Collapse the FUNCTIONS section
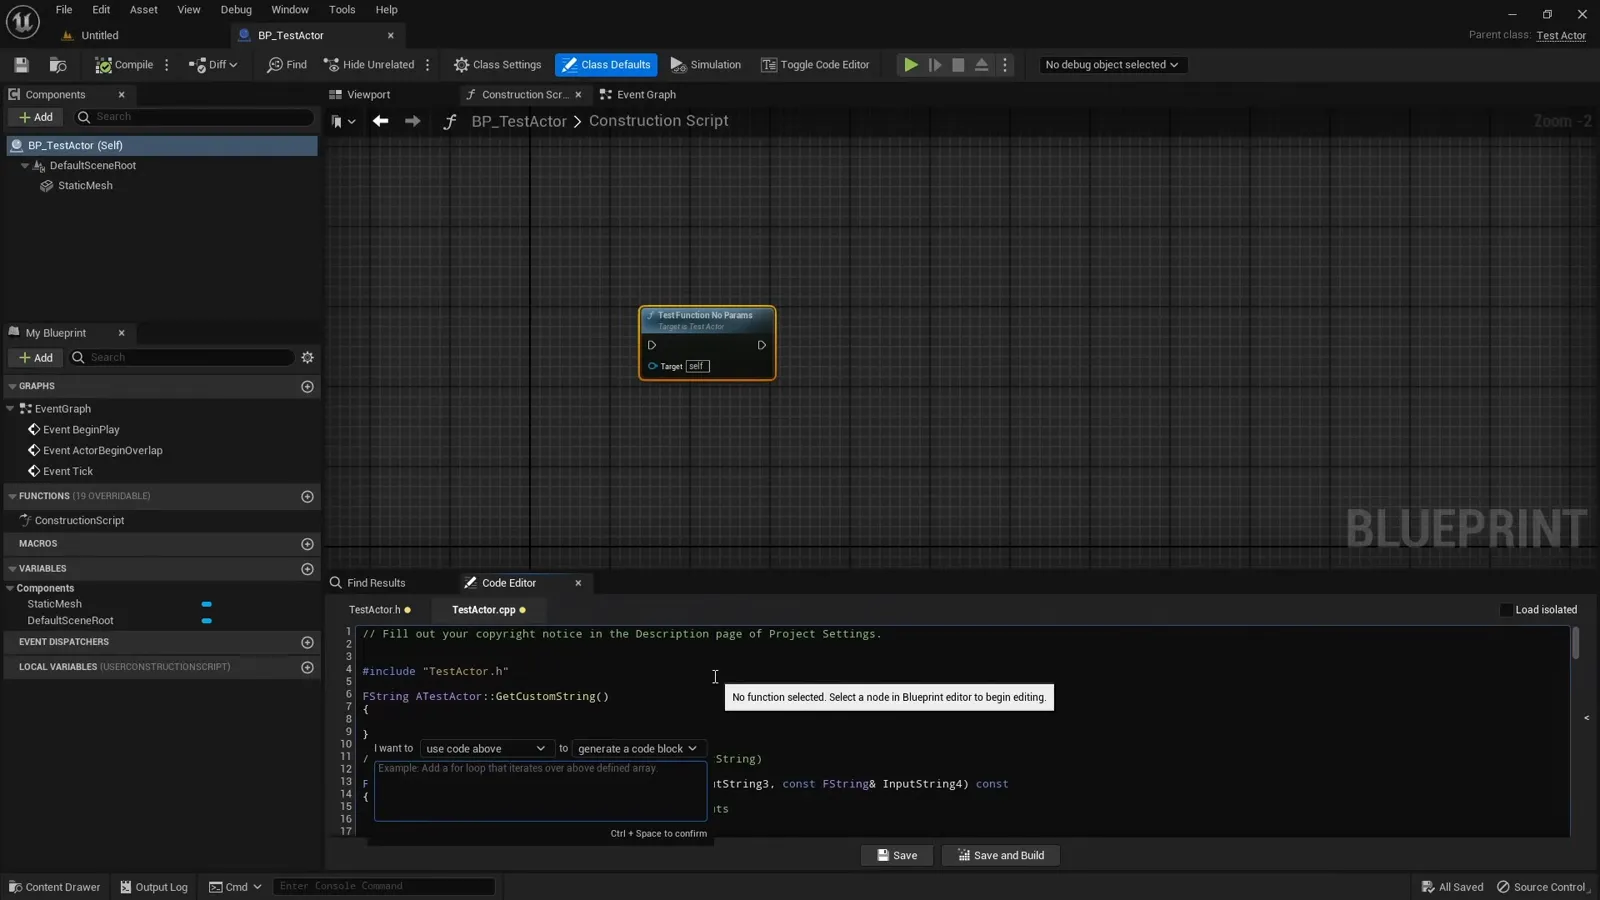 click(12, 496)
